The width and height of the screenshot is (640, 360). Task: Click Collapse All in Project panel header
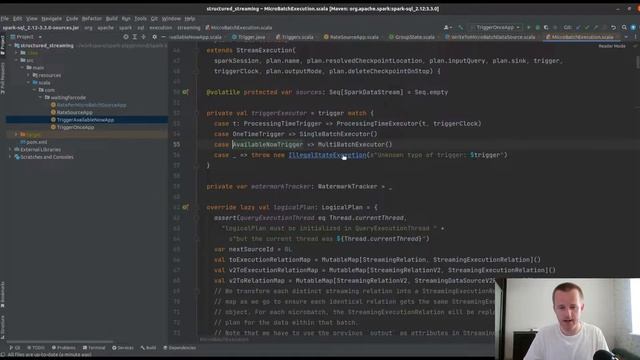point(143,37)
